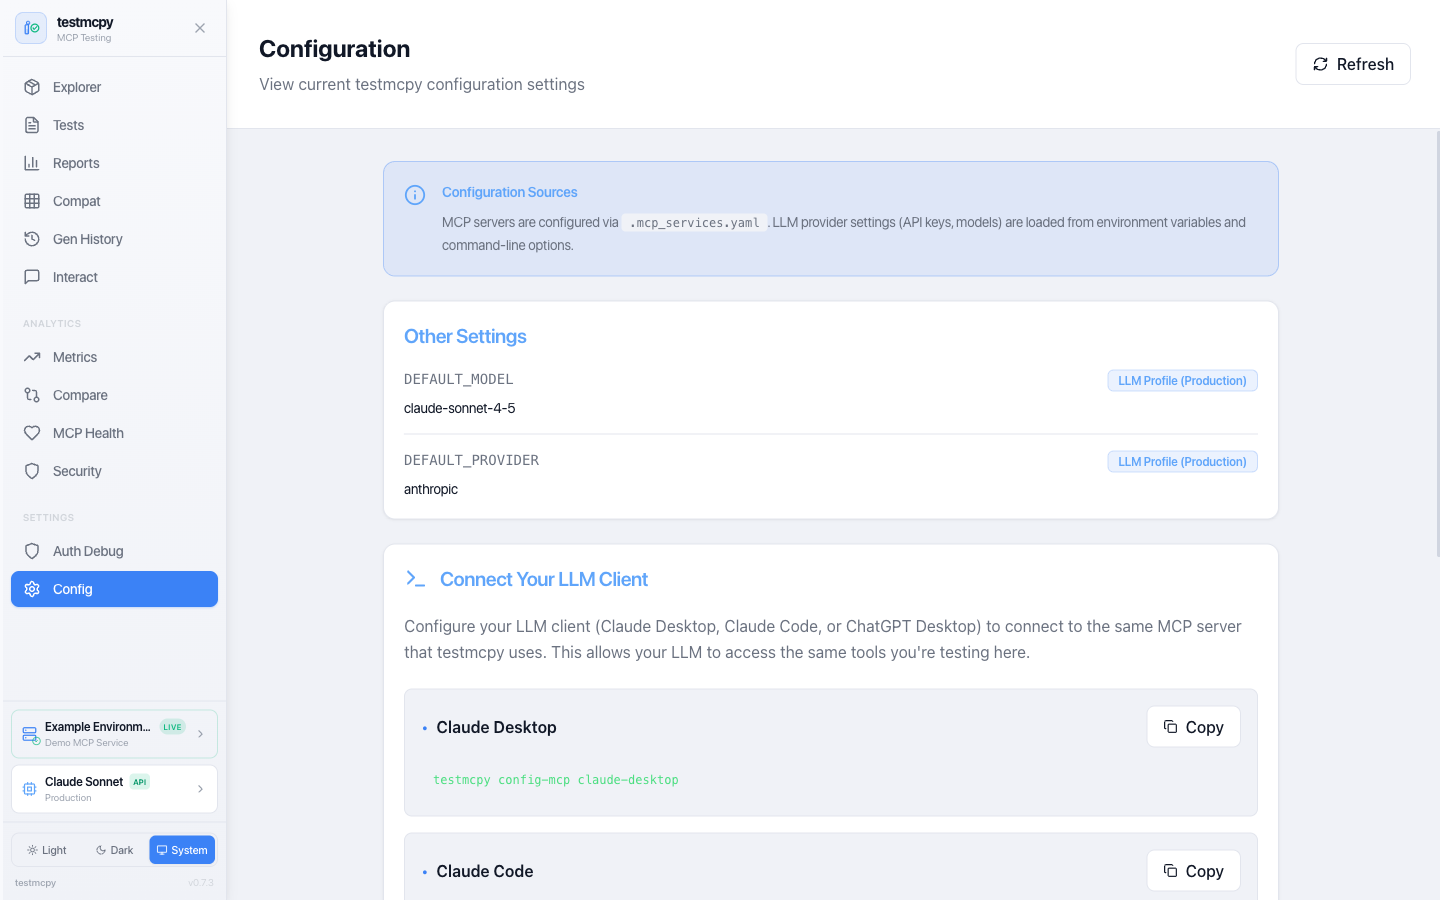1440x900 pixels.
Task: Copy the Claude Code command
Action: pos(1193,871)
